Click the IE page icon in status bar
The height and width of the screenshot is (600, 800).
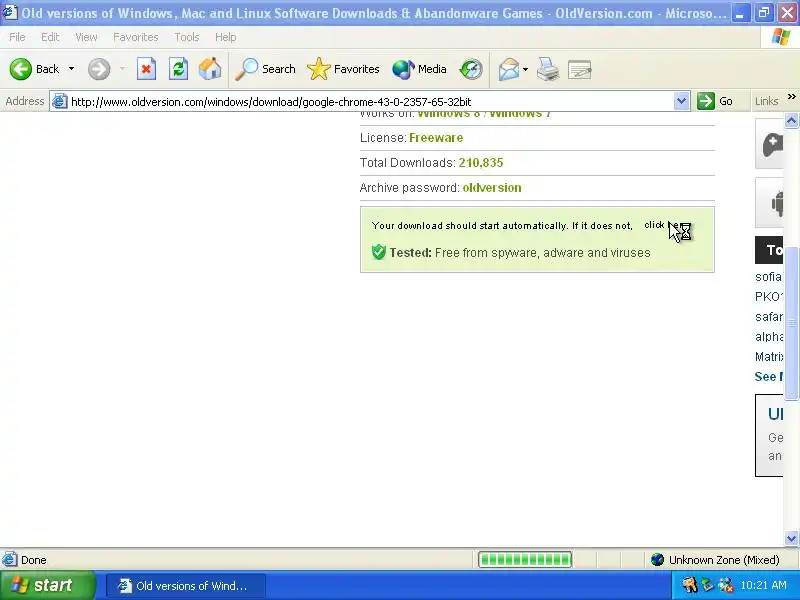click(9, 560)
